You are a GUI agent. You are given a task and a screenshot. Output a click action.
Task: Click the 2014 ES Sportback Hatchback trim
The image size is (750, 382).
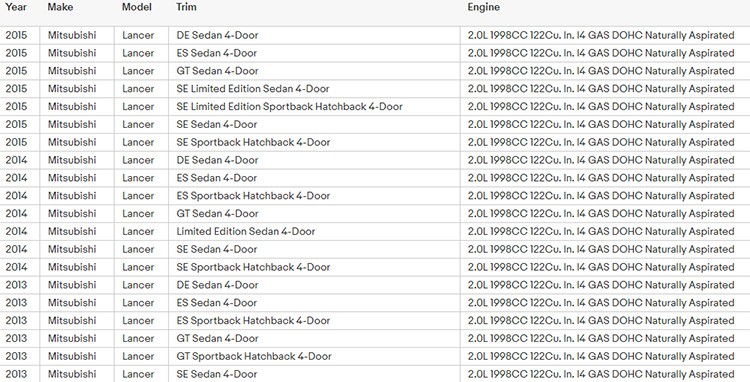pyautogui.click(x=253, y=196)
